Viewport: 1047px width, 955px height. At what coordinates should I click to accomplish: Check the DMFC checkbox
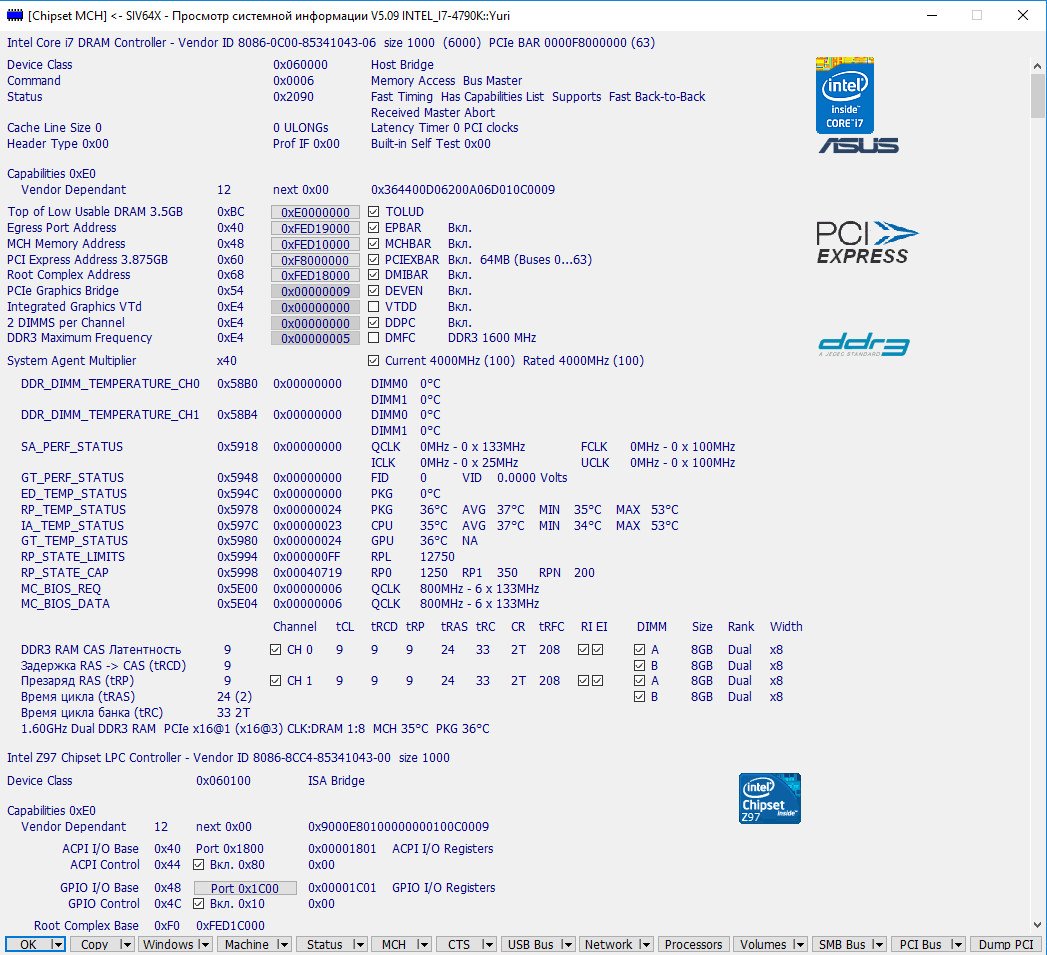[x=373, y=339]
